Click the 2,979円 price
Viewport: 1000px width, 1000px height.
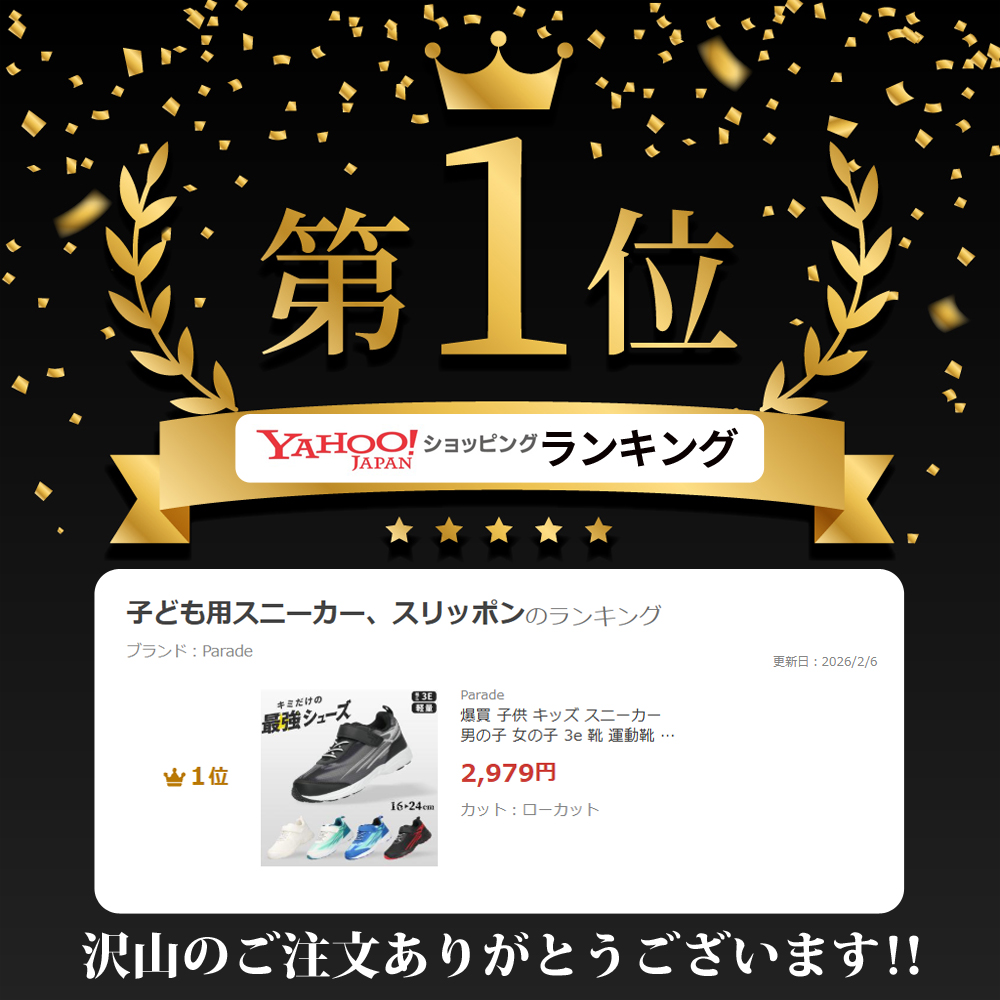tap(508, 773)
